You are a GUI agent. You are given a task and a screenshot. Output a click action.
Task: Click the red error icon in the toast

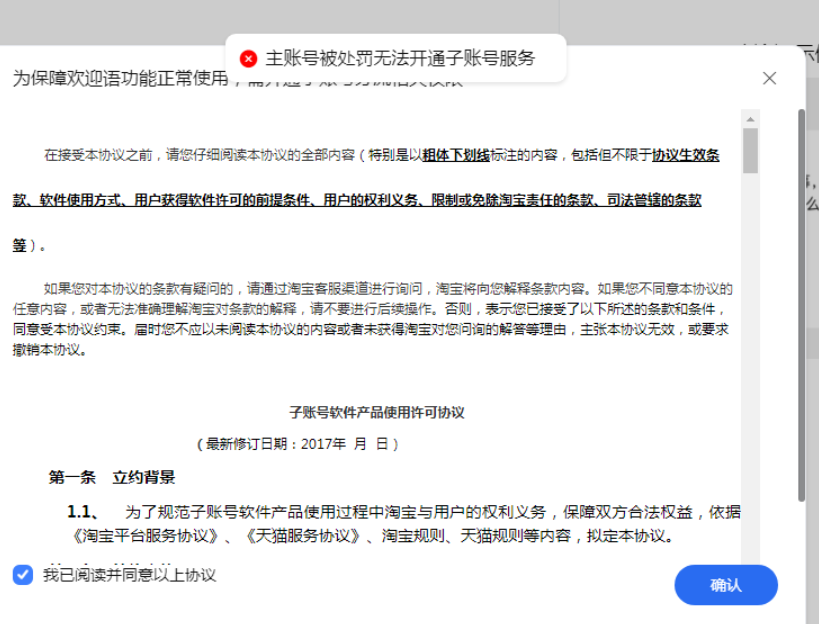coord(248,58)
